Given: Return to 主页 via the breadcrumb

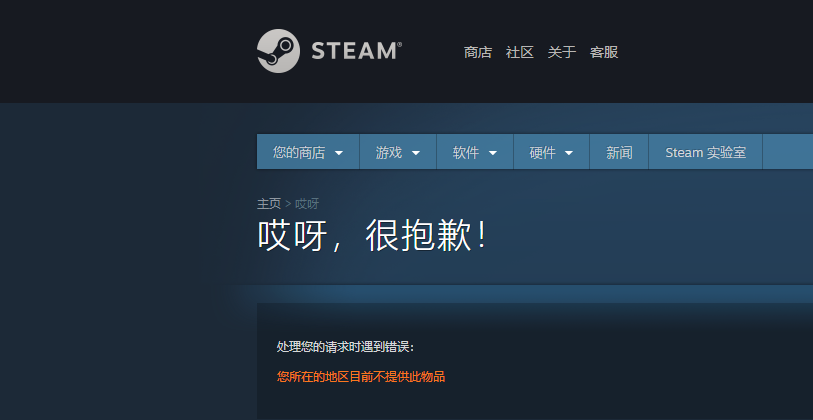Looking at the screenshot, I should [269, 203].
